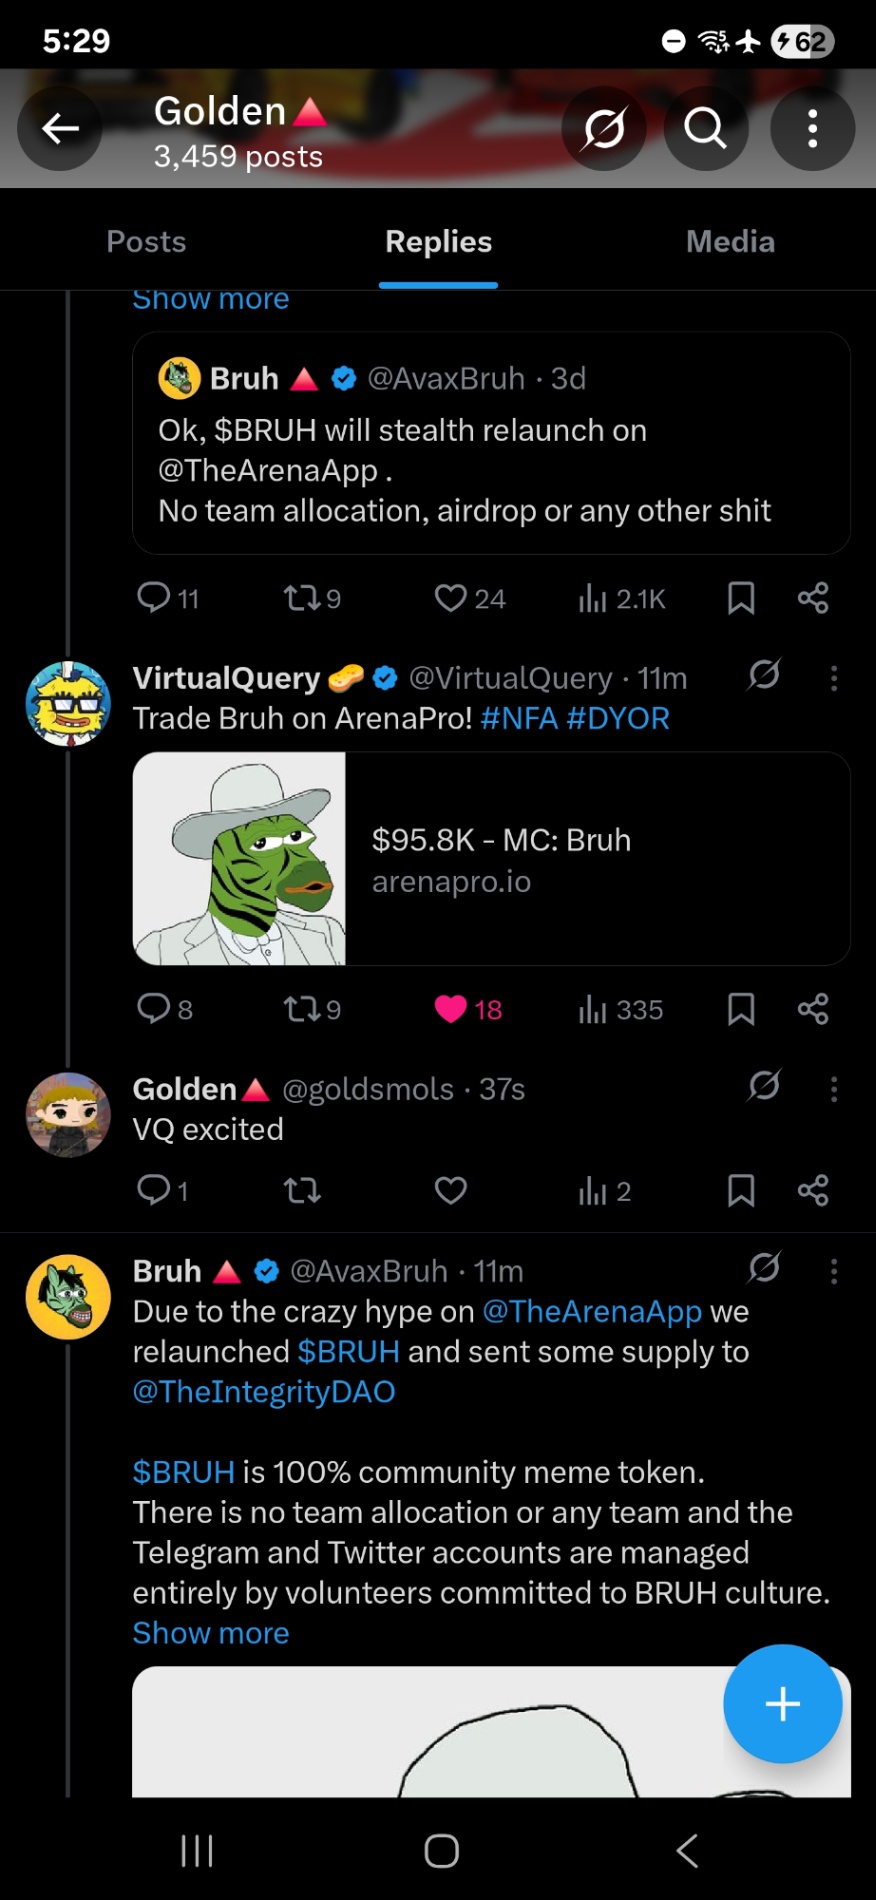This screenshot has height=1900, width=876.
Task: Unlike the VirtualQuery post with 18 likes
Action: [451, 1009]
